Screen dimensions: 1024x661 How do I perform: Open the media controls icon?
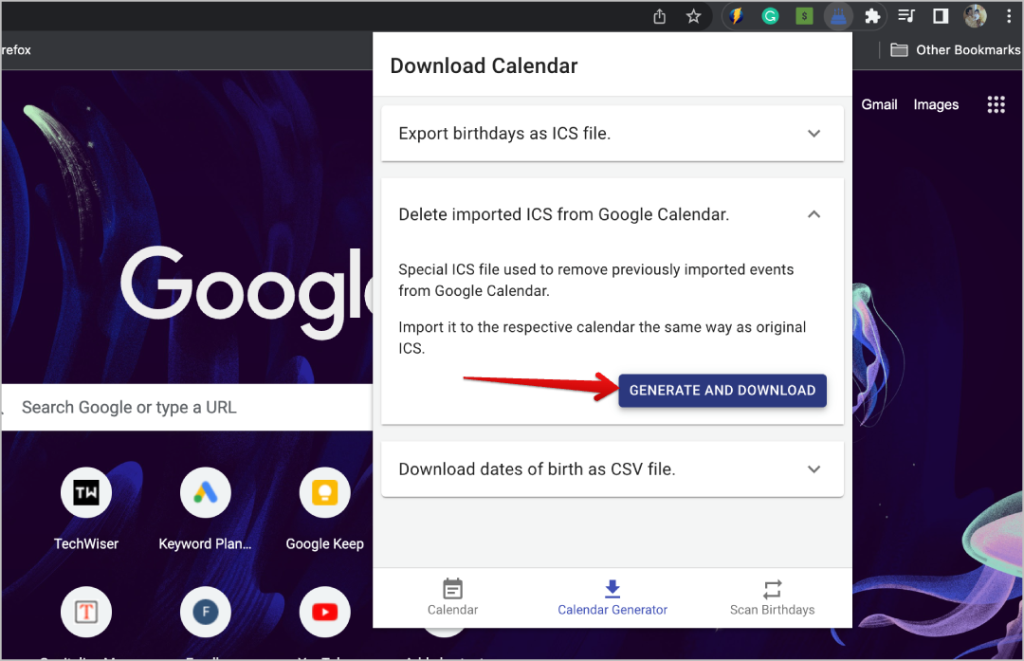(x=906, y=16)
